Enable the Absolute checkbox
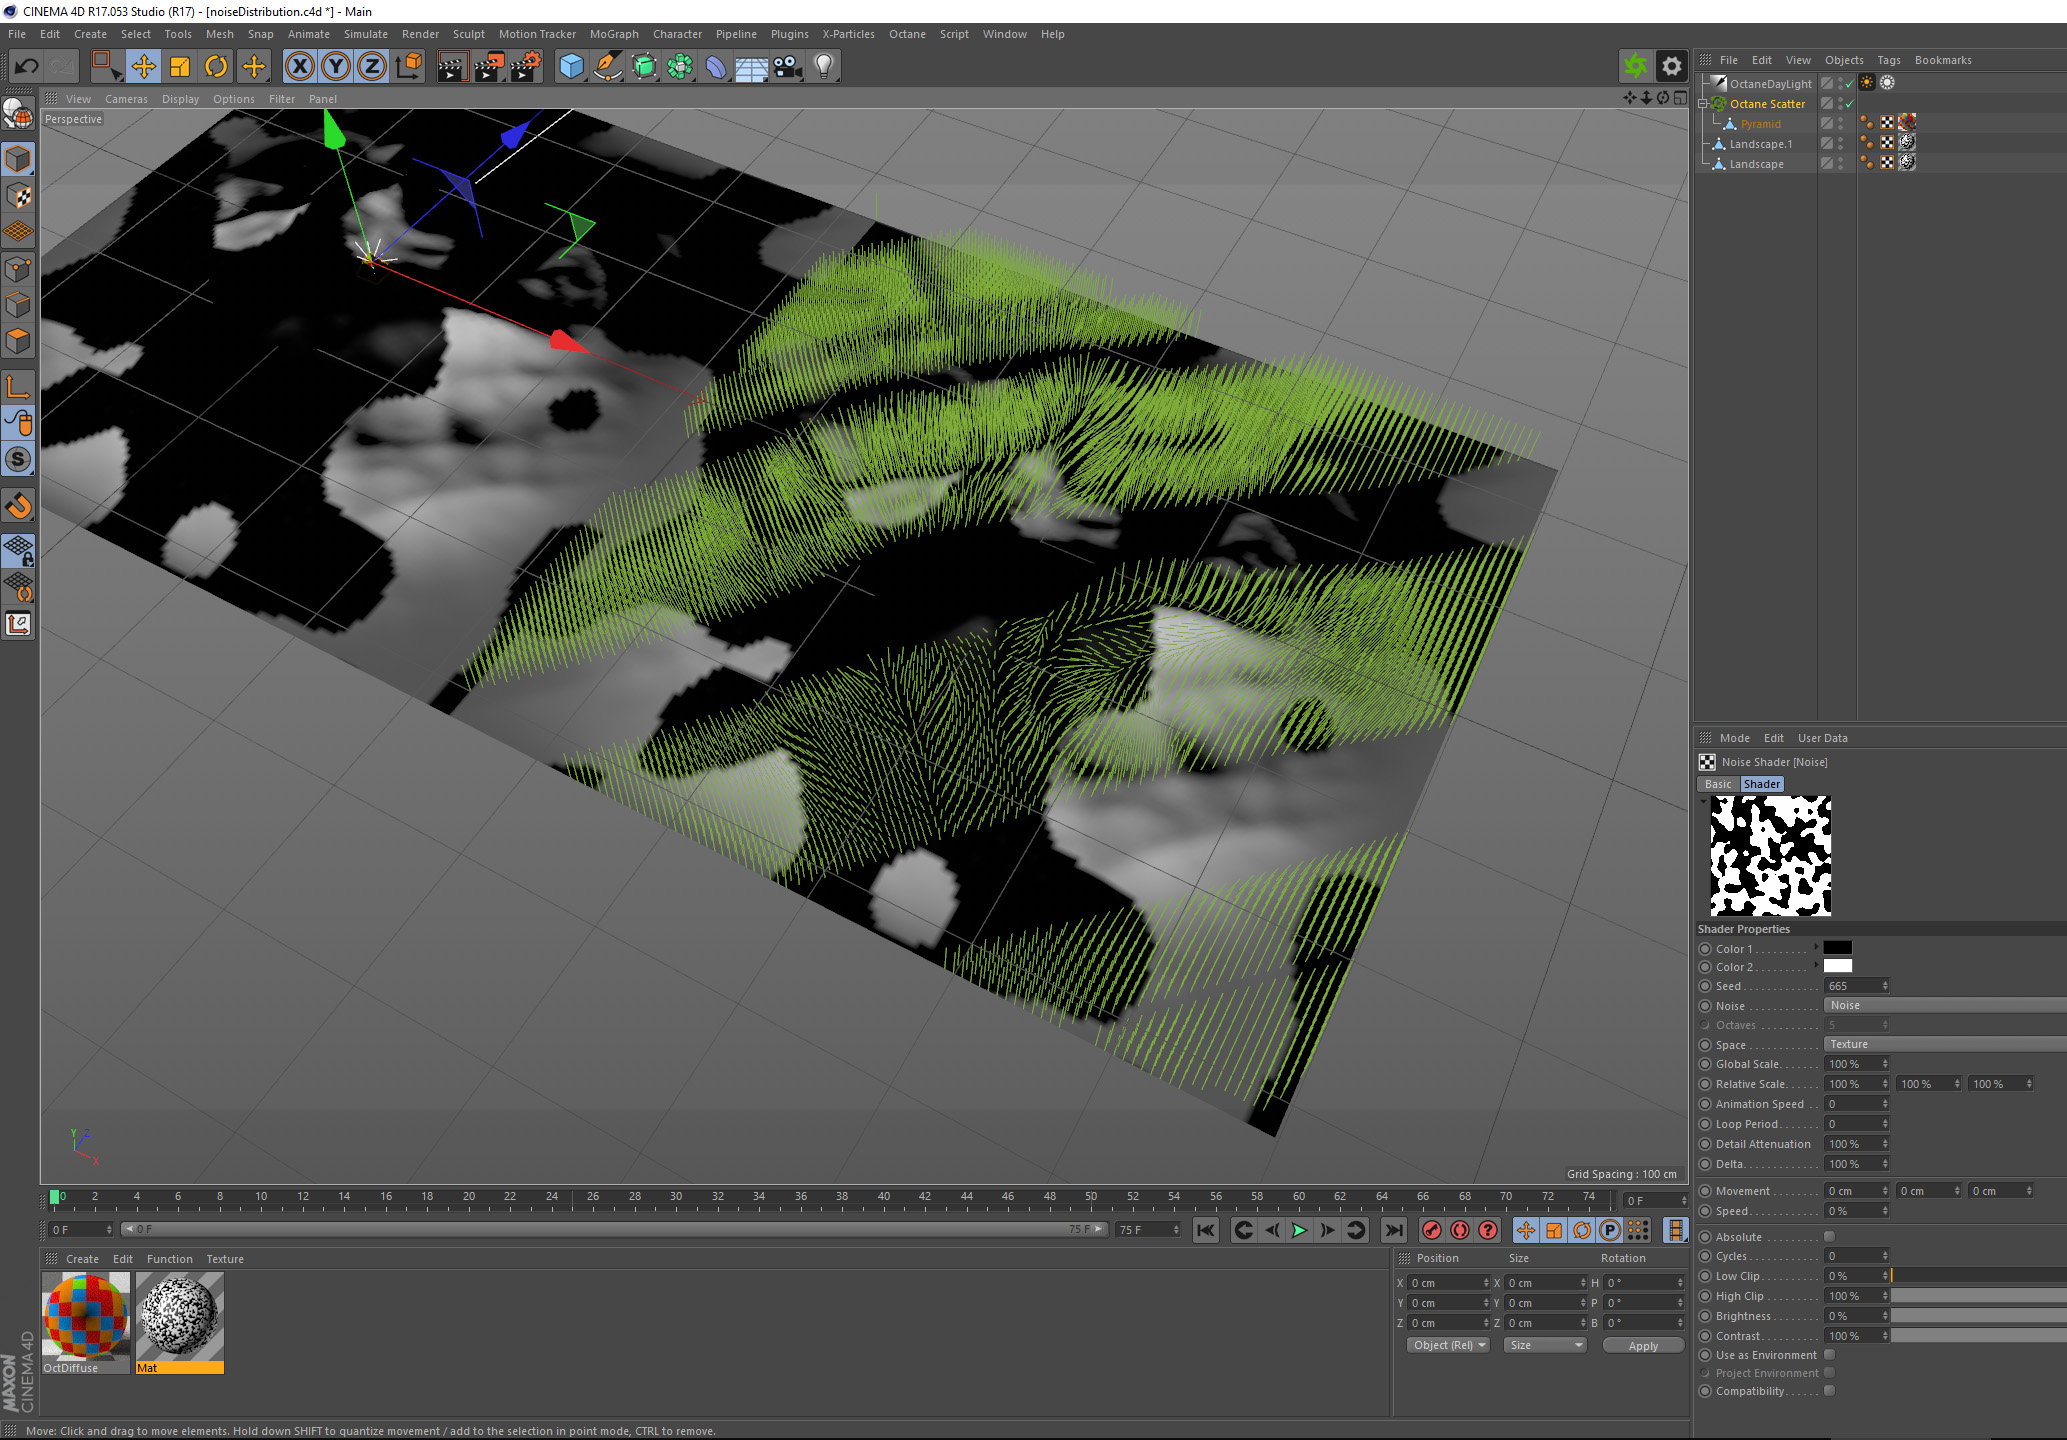The image size is (2067, 1440). point(1829,1237)
